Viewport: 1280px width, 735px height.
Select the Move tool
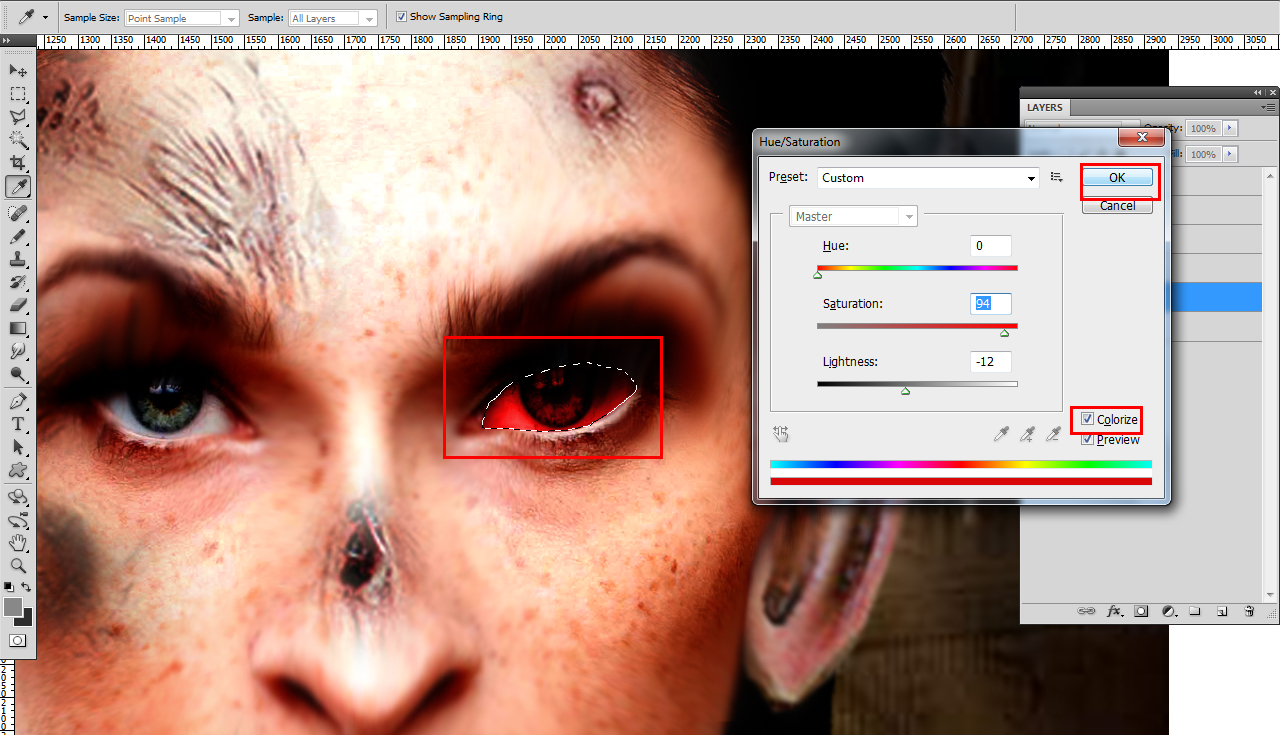coord(18,71)
